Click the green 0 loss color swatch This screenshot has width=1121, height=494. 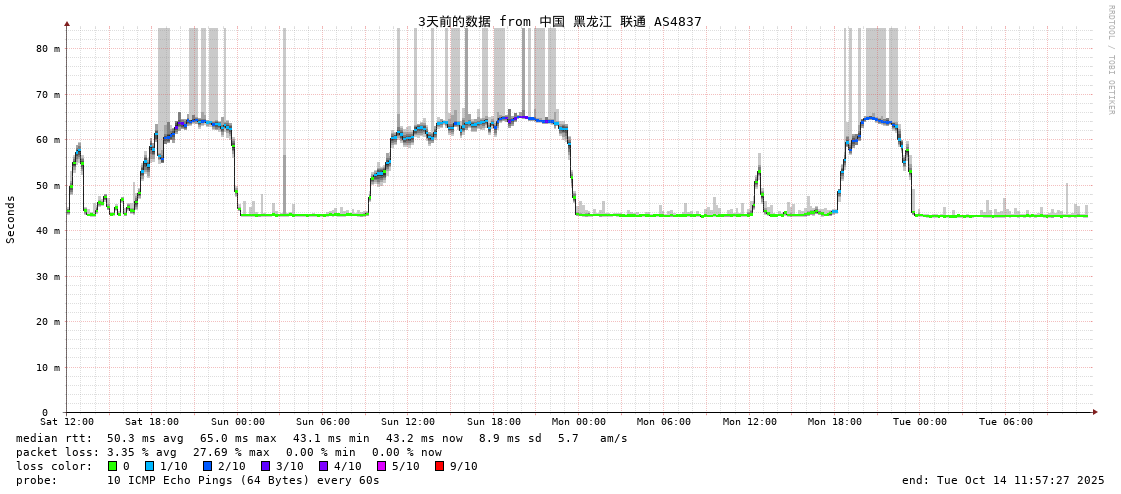click(x=112, y=466)
